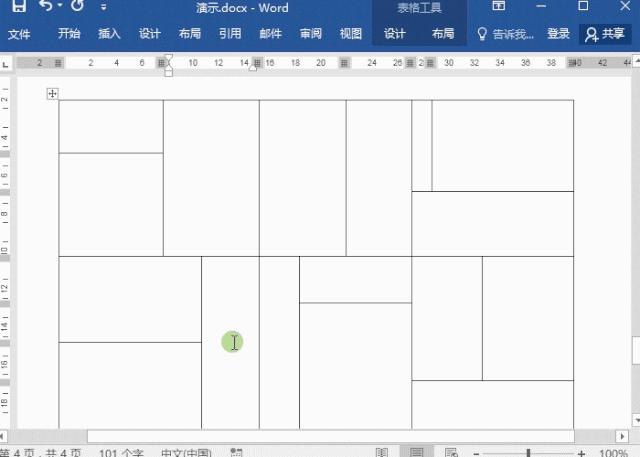640x457 pixels.
Task: Switch to Read Mode view icon
Action: coord(382,452)
